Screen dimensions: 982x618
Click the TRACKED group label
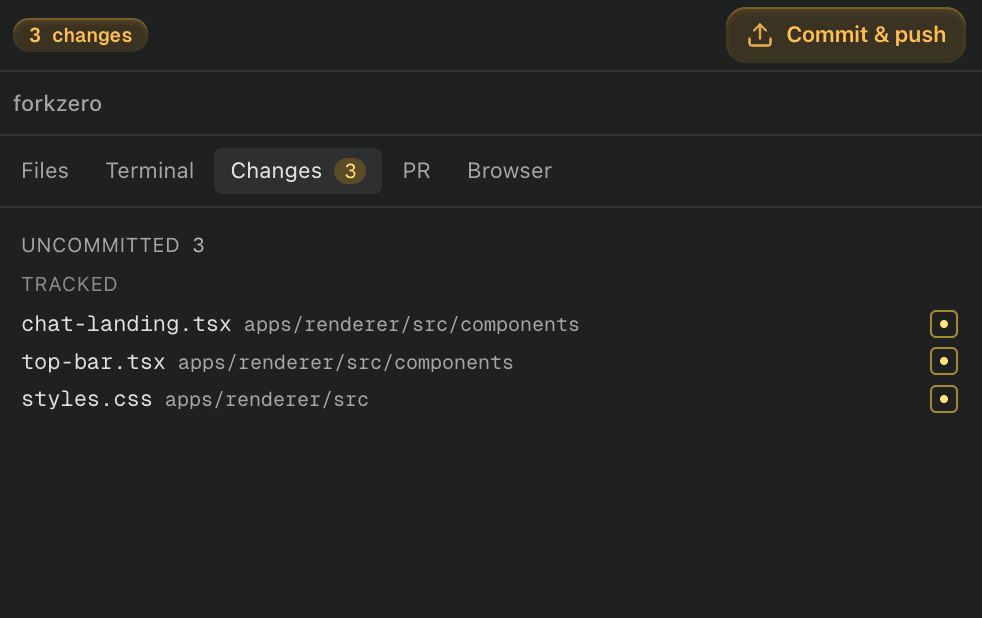70,284
